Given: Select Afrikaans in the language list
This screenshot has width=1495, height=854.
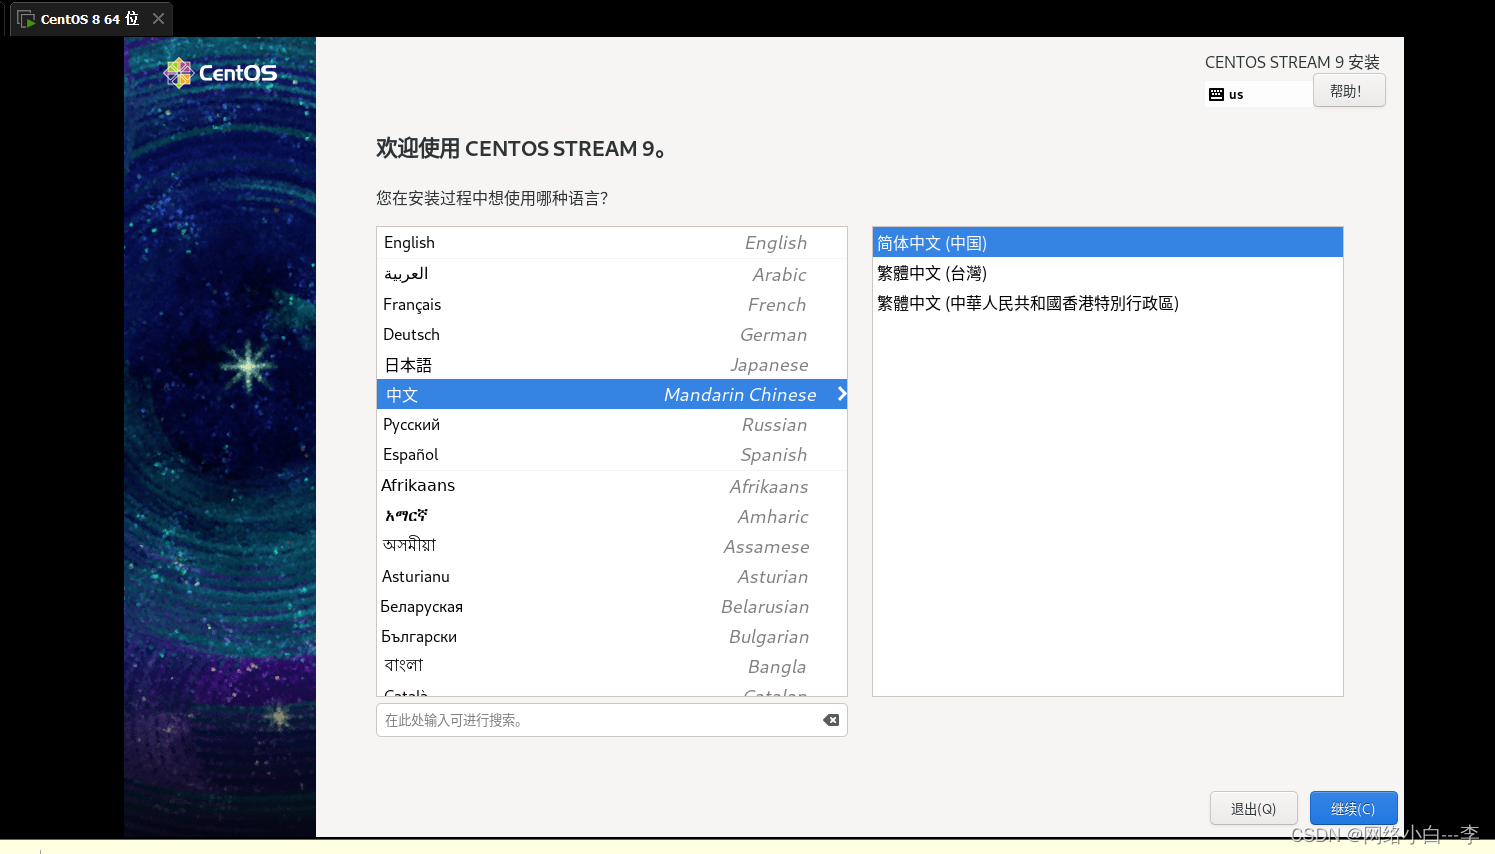Looking at the screenshot, I should 612,486.
